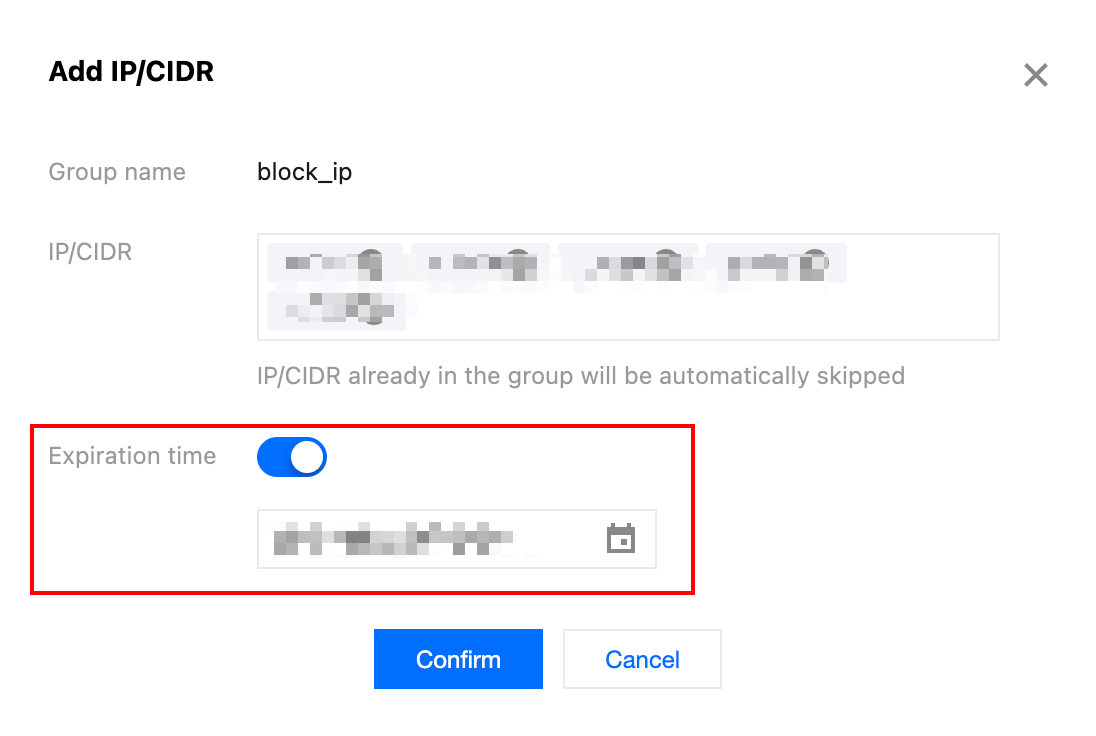The image size is (1096, 736).
Task: Select the second-row IP tag's text
Action: click(320, 309)
